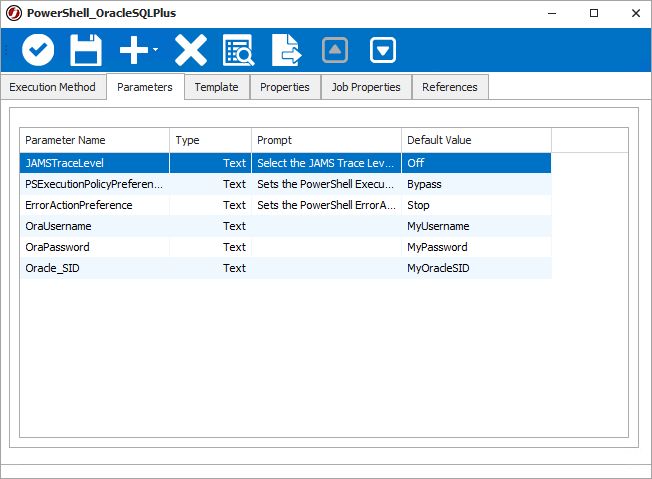Image resolution: width=652 pixels, height=479 pixels.
Task: Click the 'Sets the PowerShell Execu...' prompt cell
Action: pyautogui.click(x=326, y=184)
